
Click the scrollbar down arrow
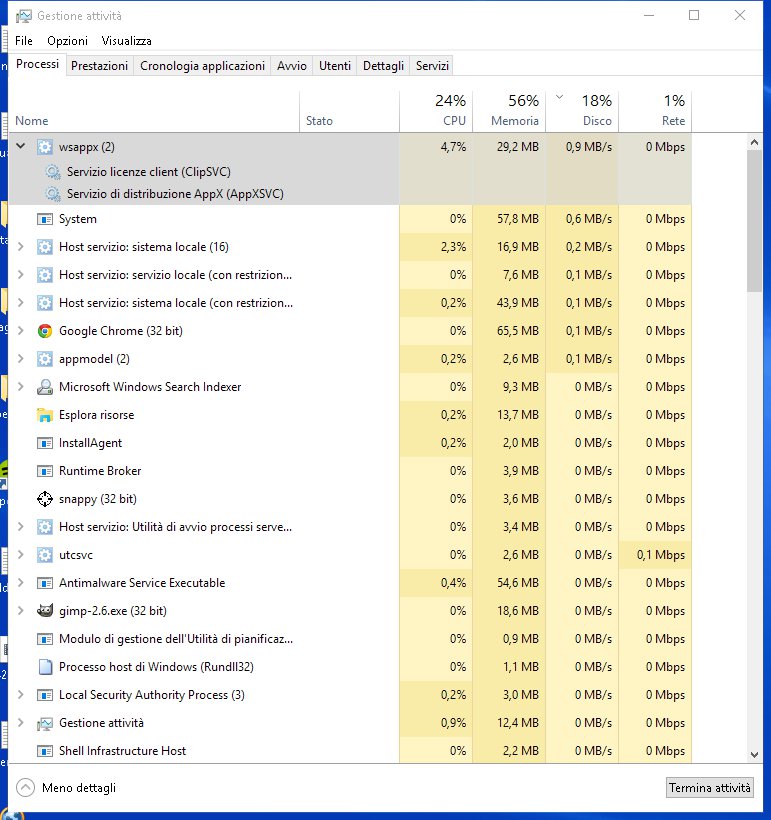tap(754, 755)
